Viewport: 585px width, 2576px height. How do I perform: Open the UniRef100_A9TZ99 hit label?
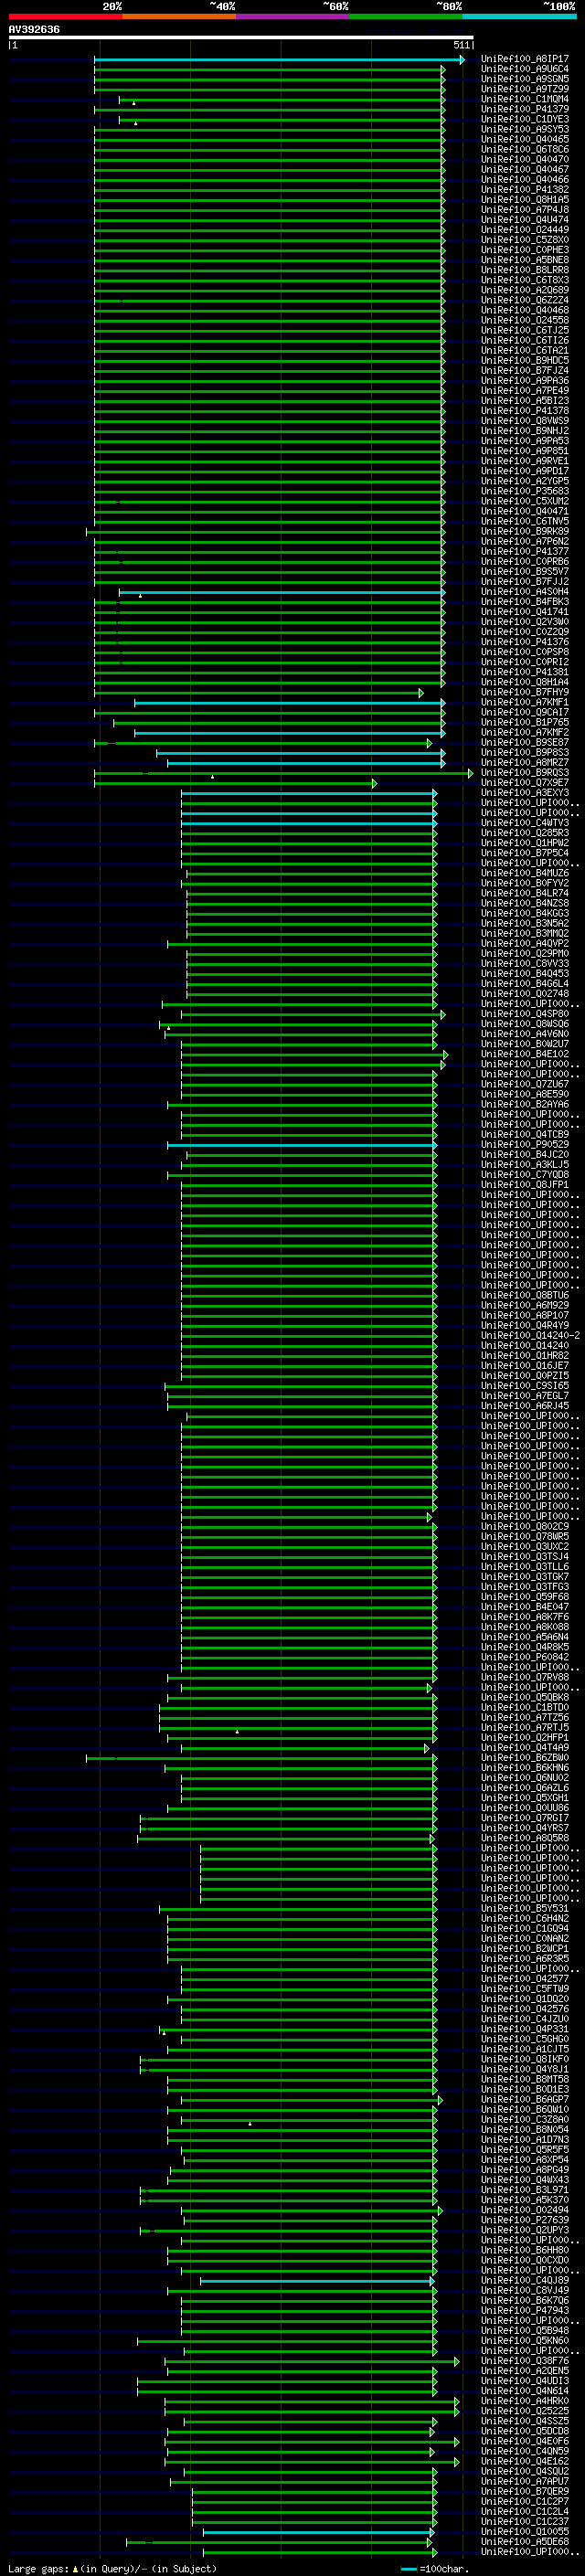524,89
